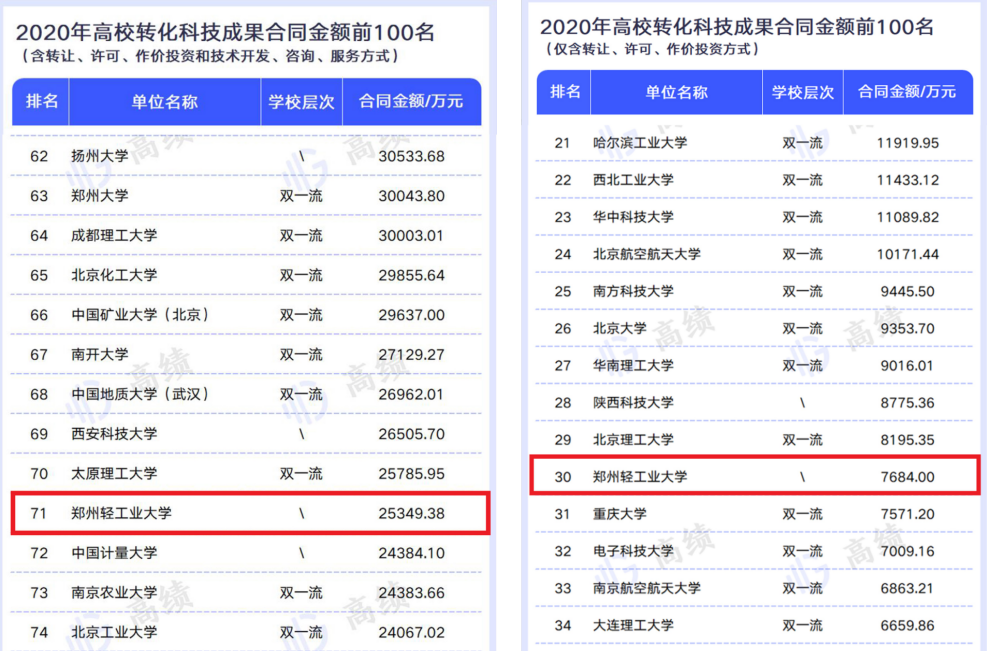Click 排名 header in the left table
Screen dimensions: 988x651
pyautogui.click(x=41, y=102)
